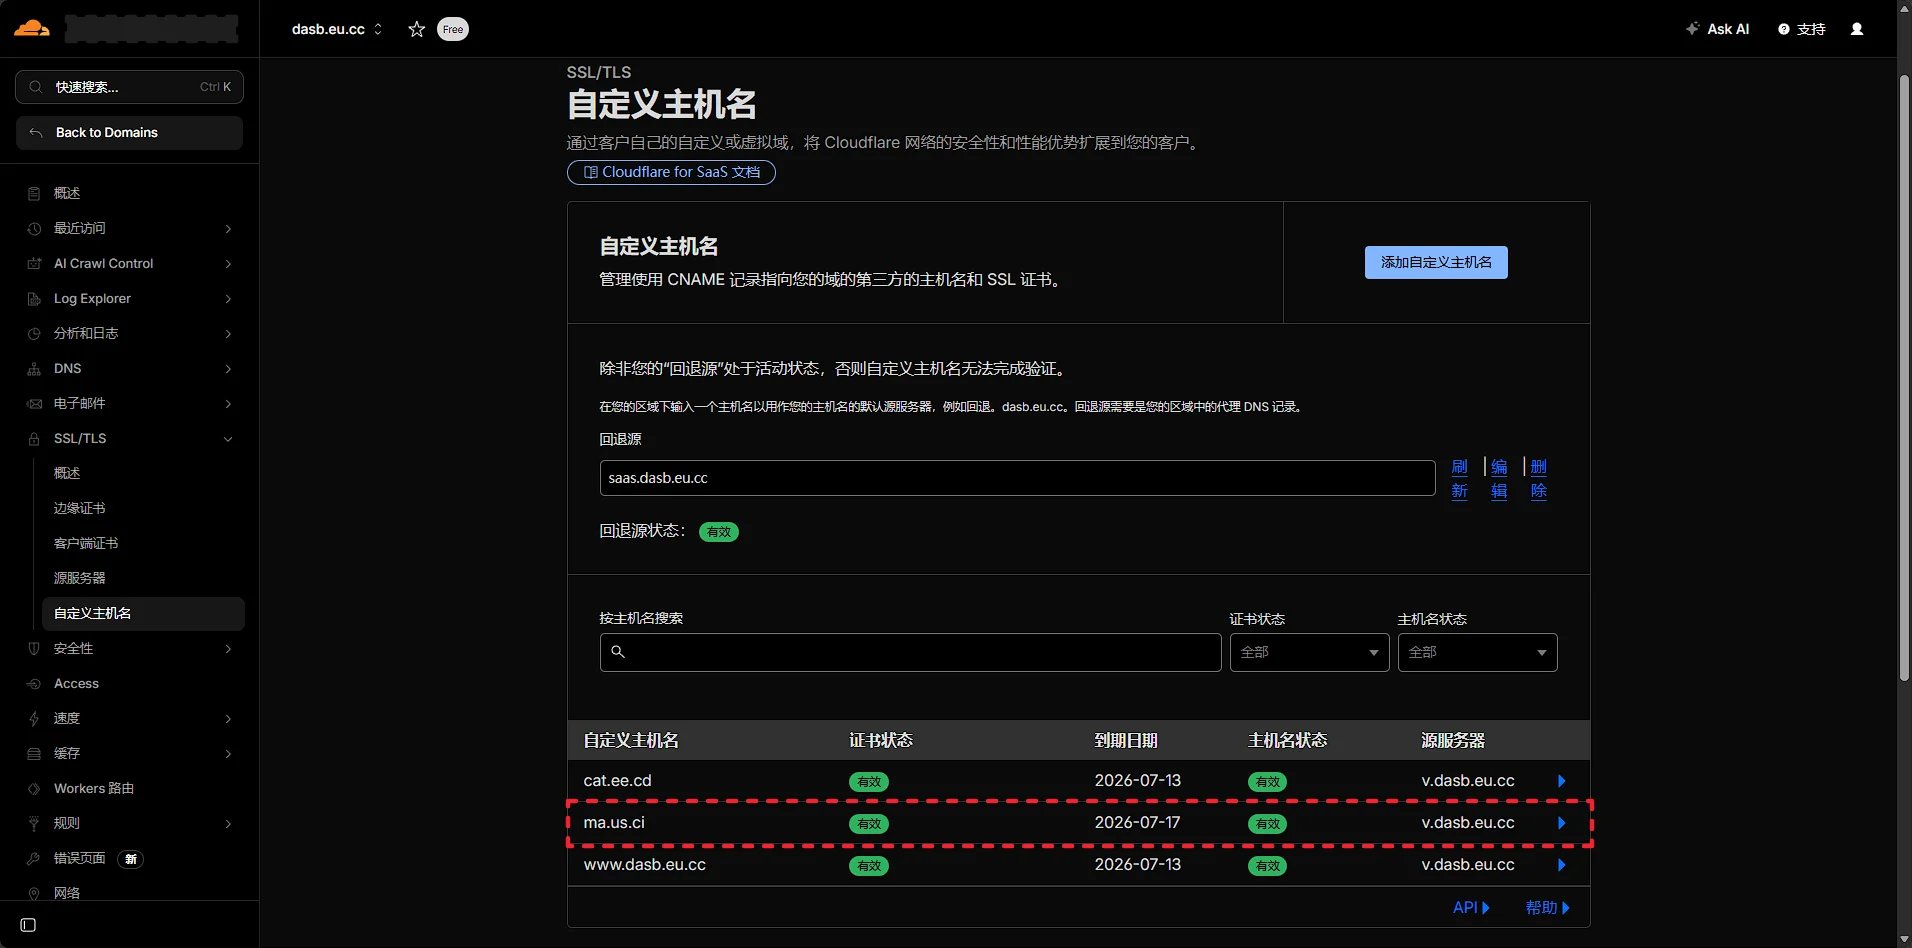Expand the Log Explorer section

point(228,298)
